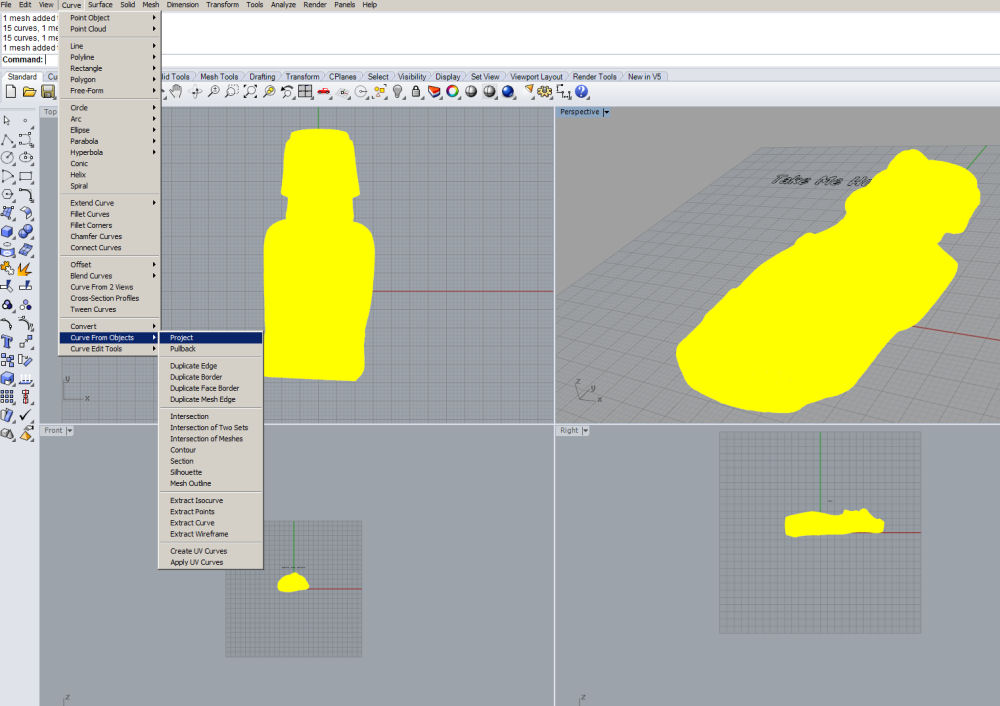Open the Help question mark icon

pyautogui.click(x=582, y=92)
